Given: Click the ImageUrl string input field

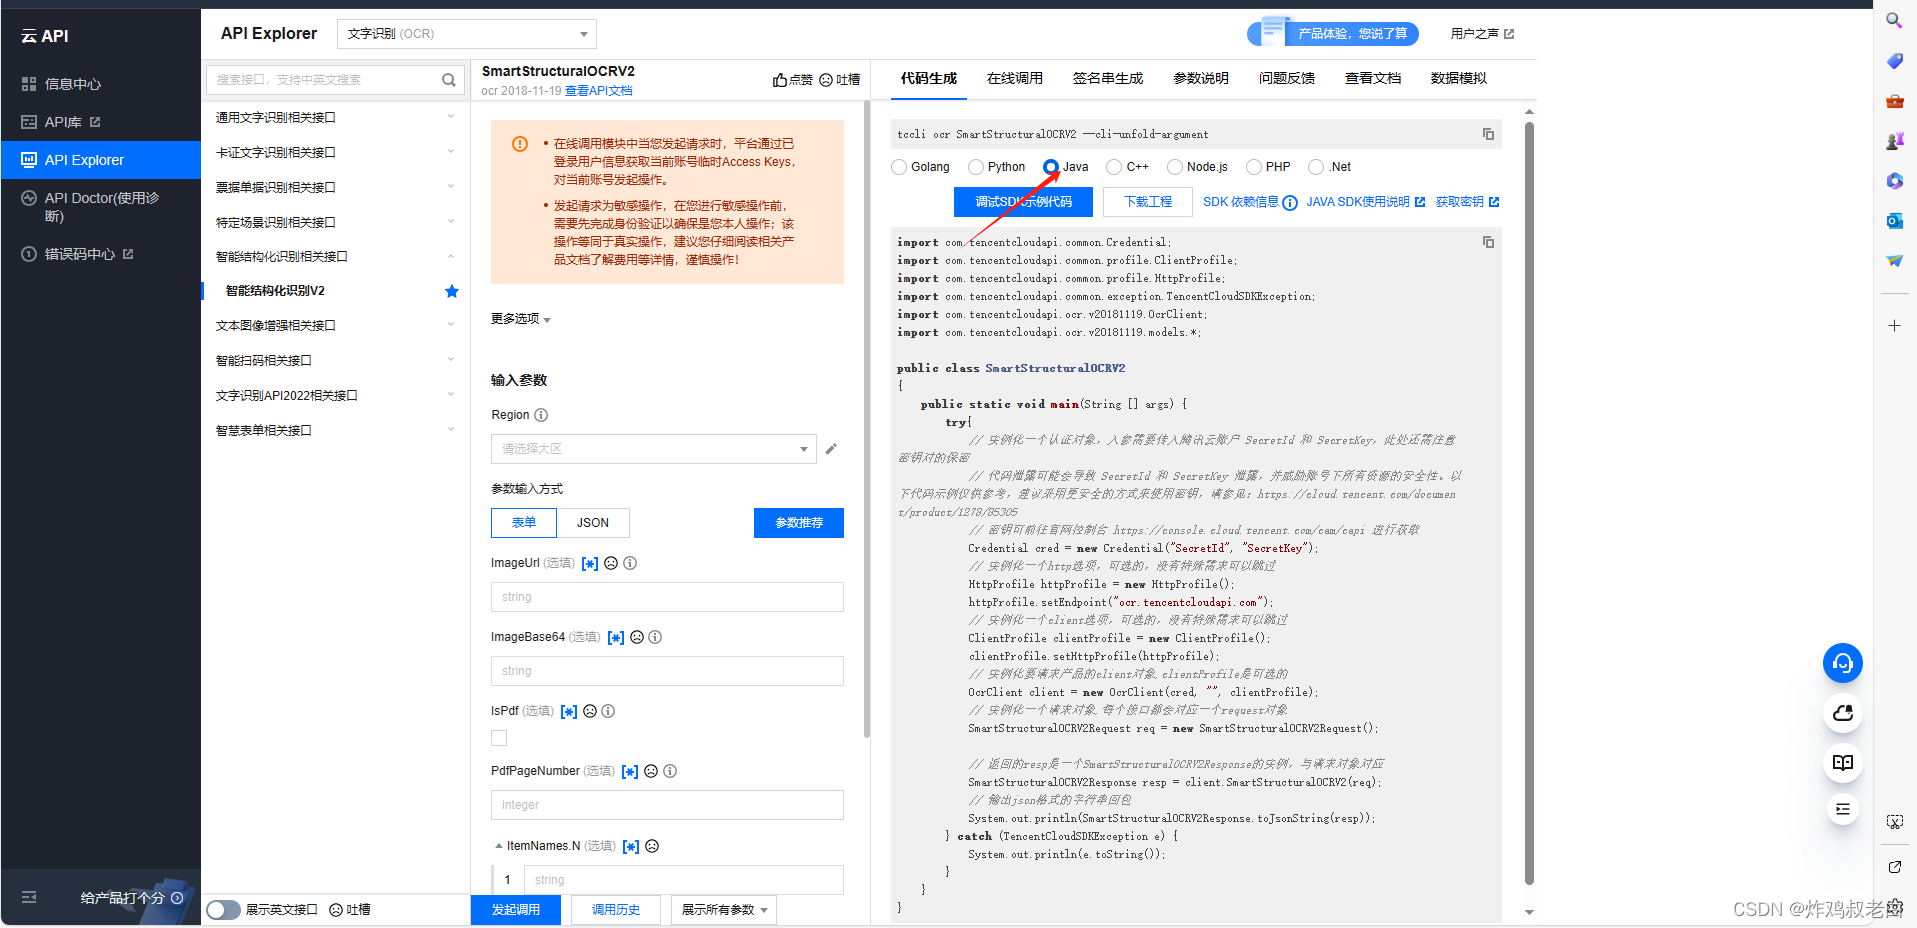Looking at the screenshot, I should coord(667,597).
